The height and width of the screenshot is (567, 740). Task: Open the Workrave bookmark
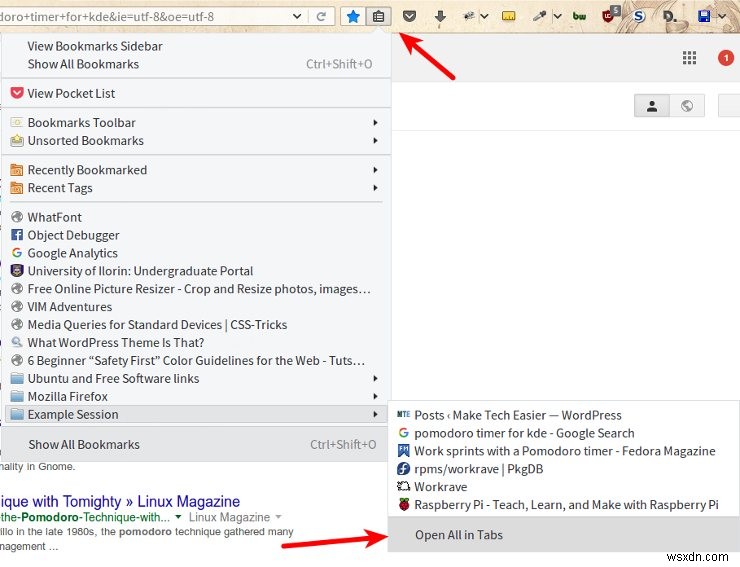coord(564,487)
